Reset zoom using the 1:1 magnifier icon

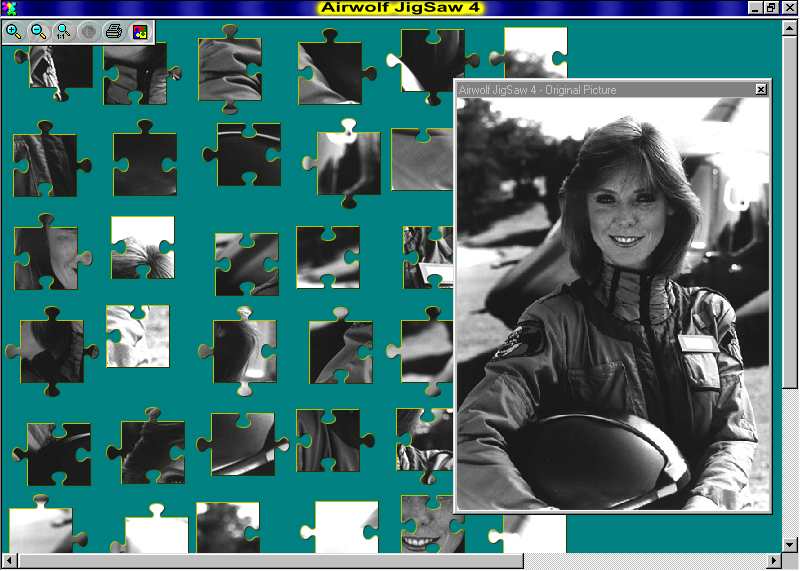63,32
